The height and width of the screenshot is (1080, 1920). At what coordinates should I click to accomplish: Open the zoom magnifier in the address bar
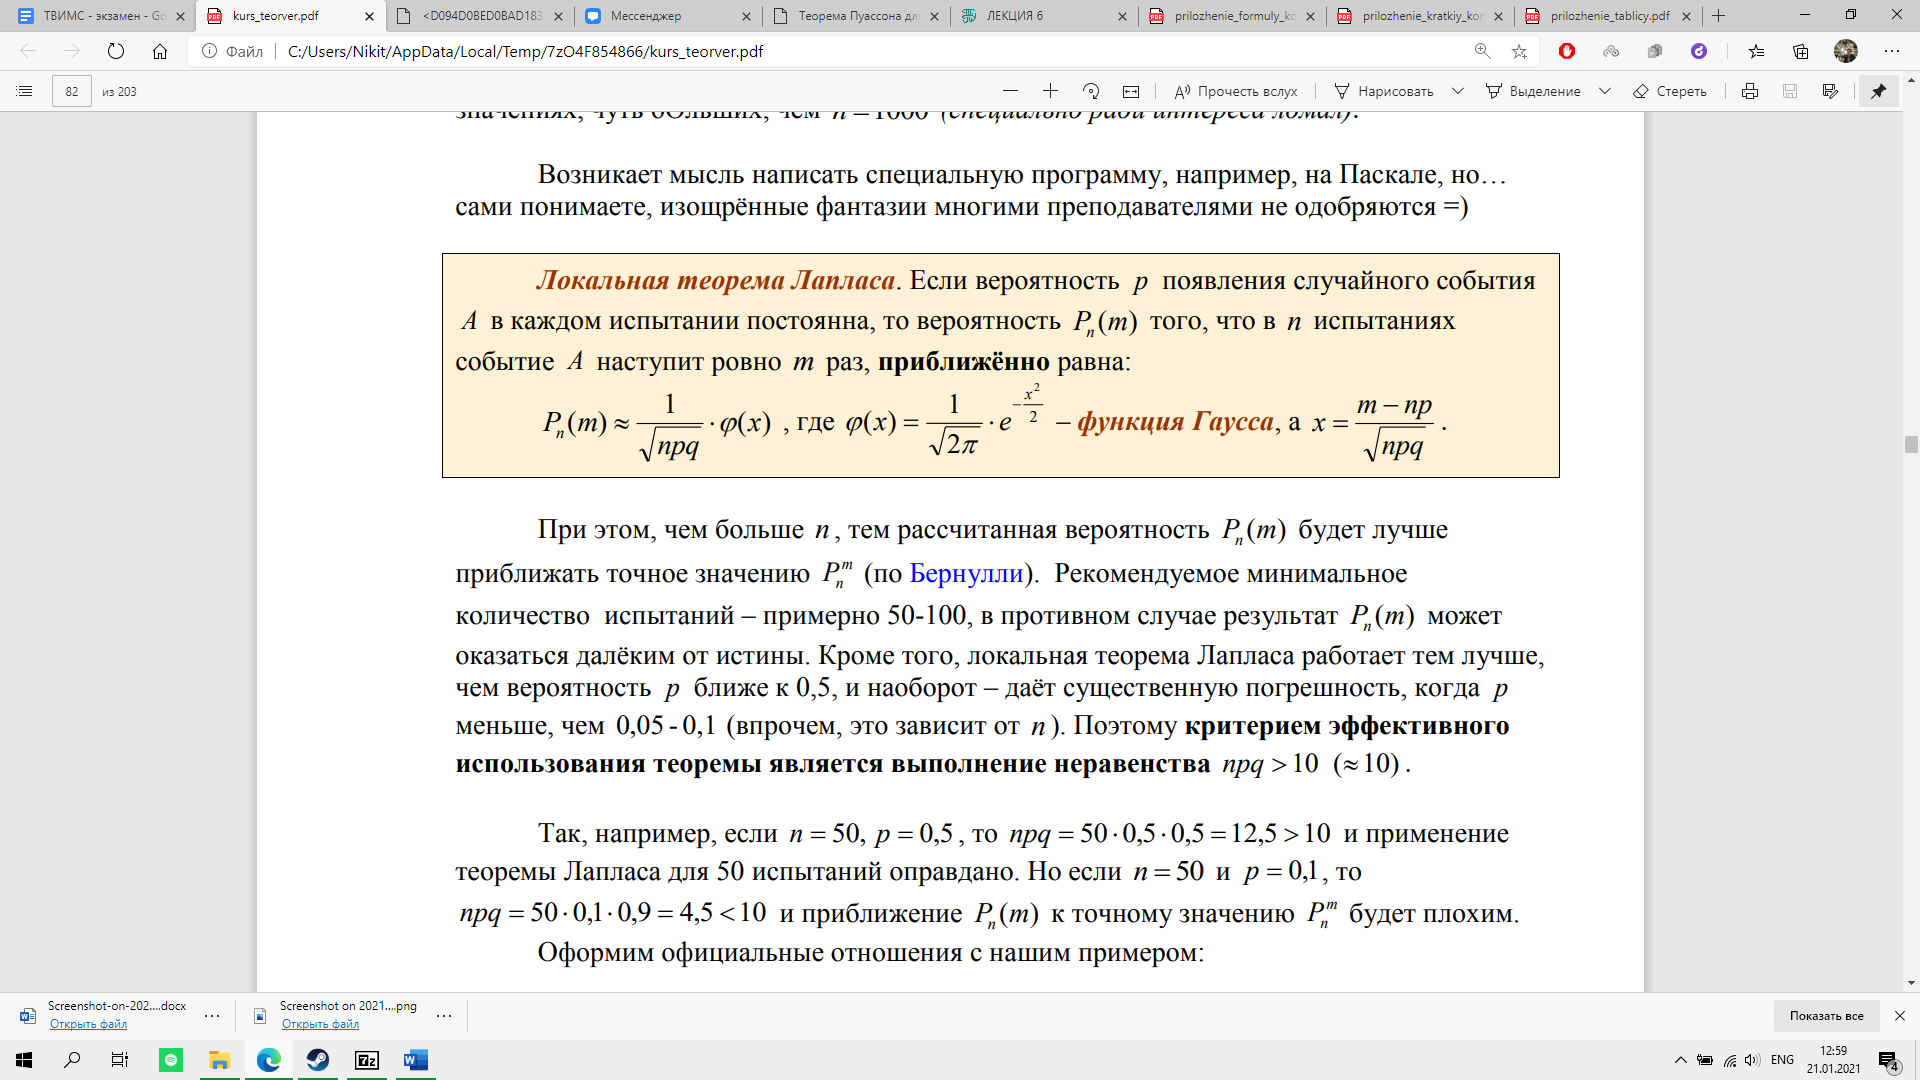[x=1482, y=51]
